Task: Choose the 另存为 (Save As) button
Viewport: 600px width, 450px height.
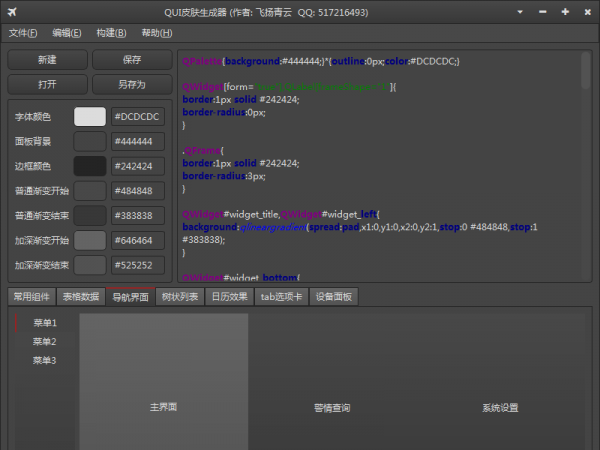Action: pyautogui.click(x=132, y=84)
